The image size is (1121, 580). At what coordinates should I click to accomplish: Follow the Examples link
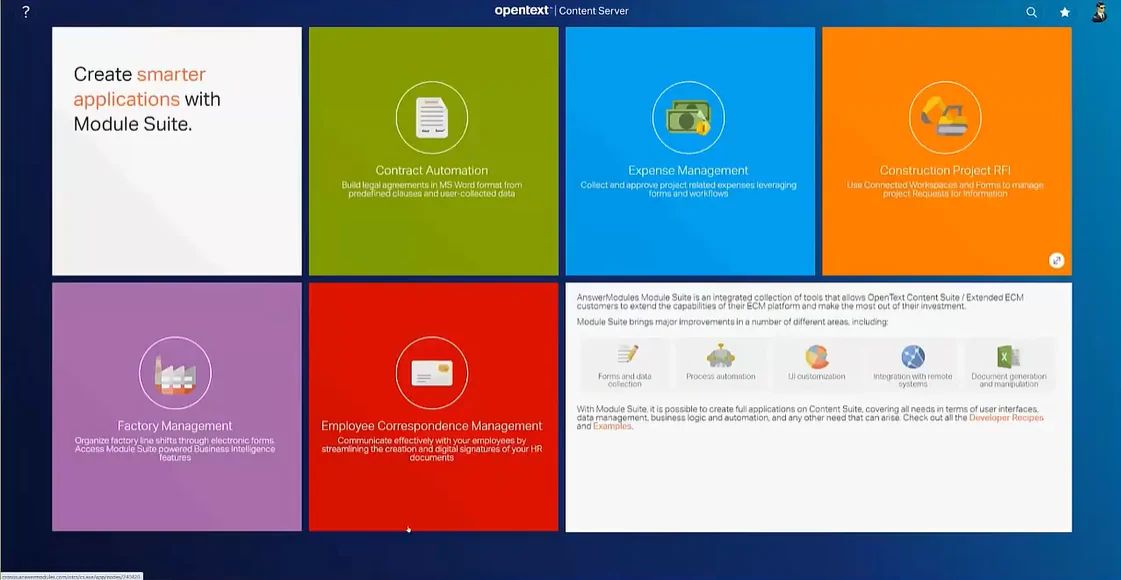coord(613,426)
